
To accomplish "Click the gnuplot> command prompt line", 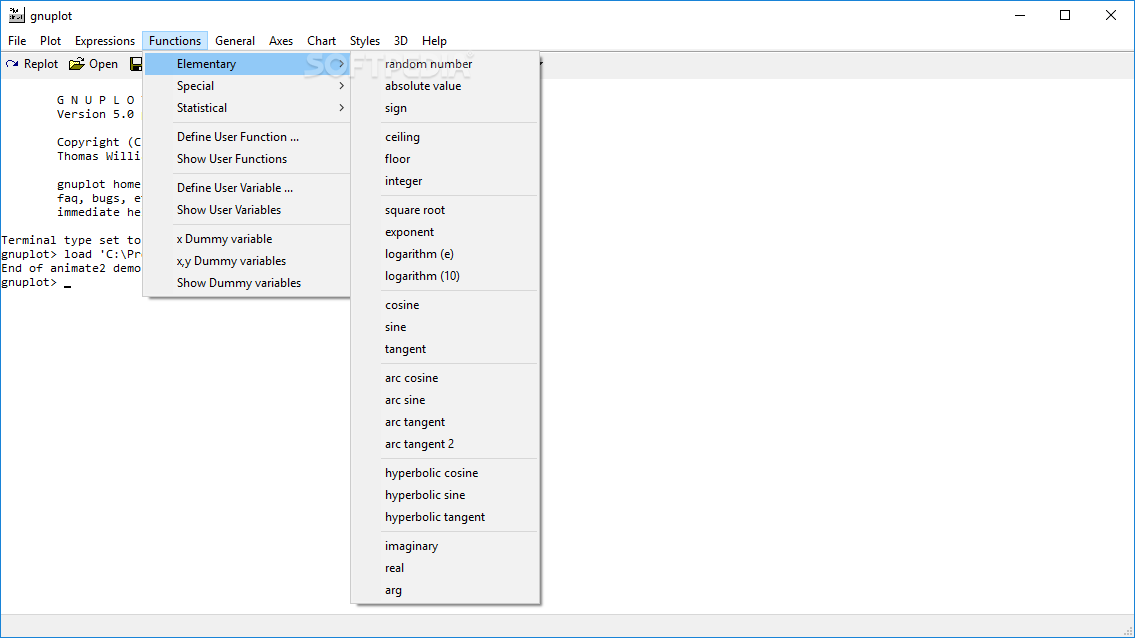I will (36, 282).
